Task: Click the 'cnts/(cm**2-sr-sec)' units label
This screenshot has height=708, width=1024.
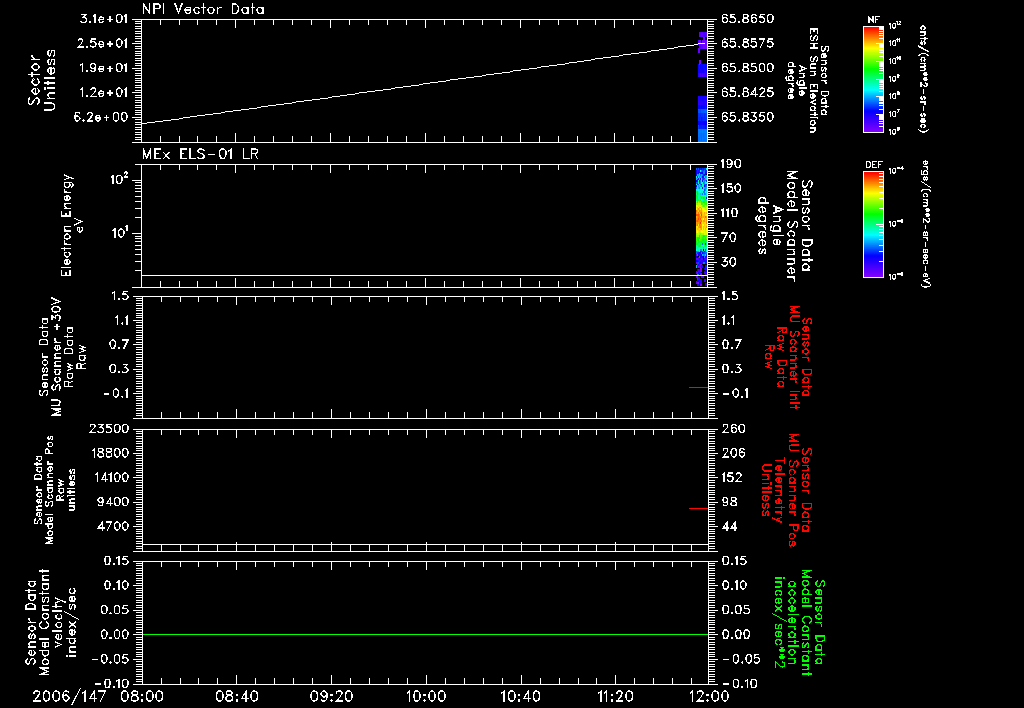Action: (923, 78)
